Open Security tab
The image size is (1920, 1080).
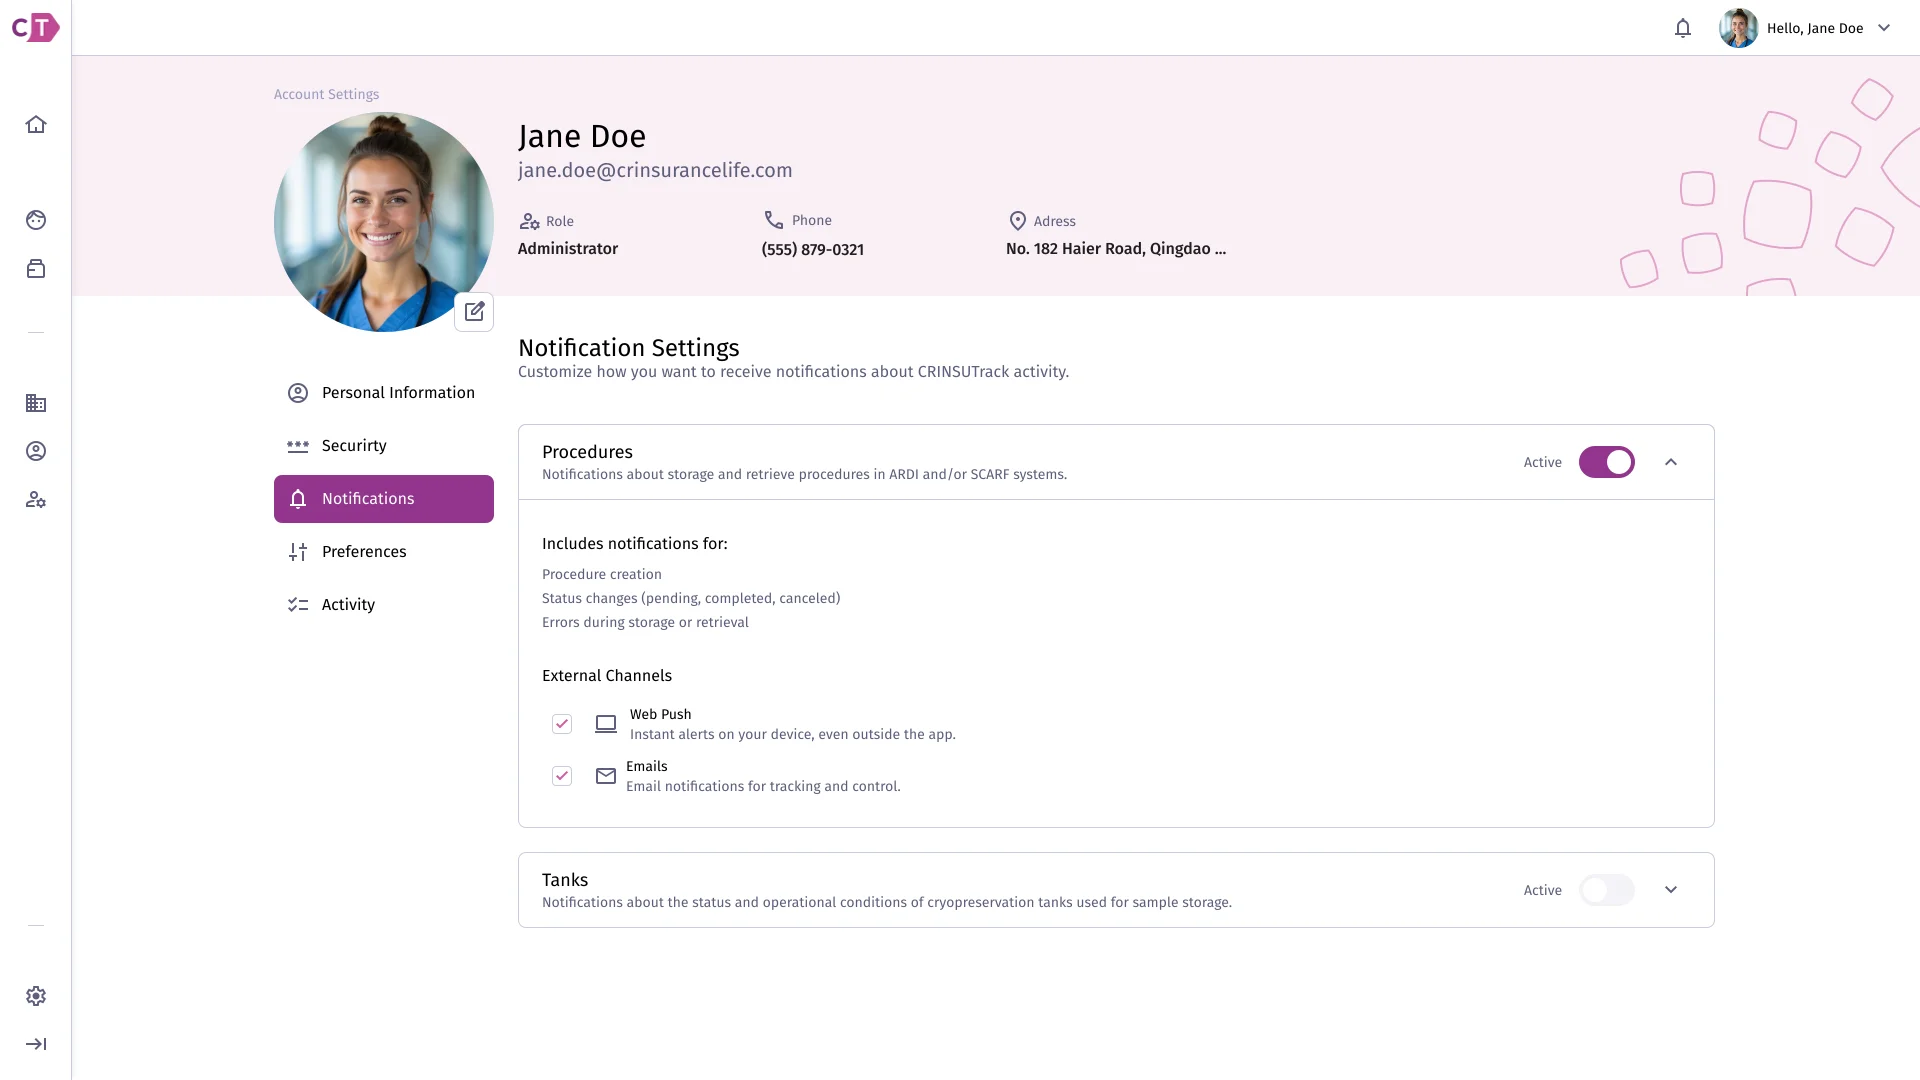coord(384,446)
